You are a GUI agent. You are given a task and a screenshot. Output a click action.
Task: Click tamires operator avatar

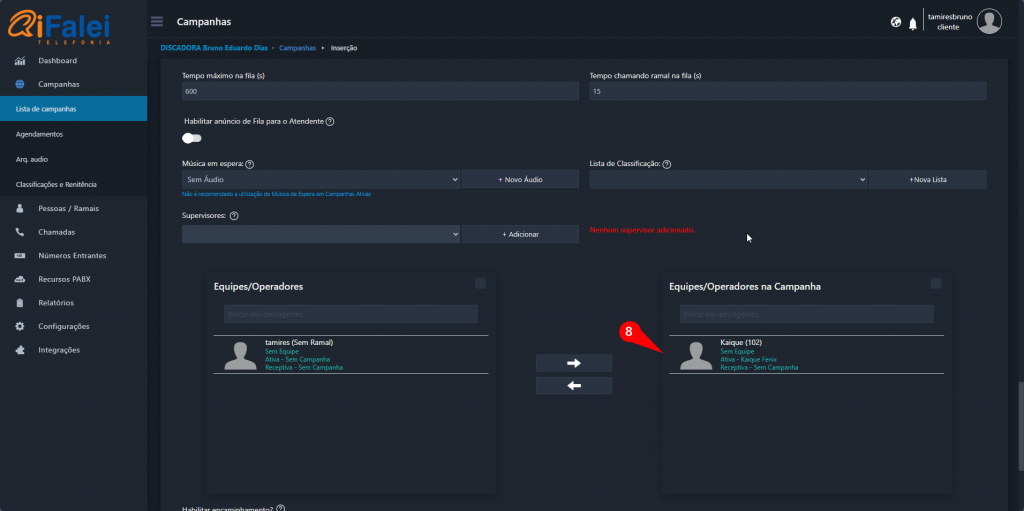pyautogui.click(x=240, y=355)
